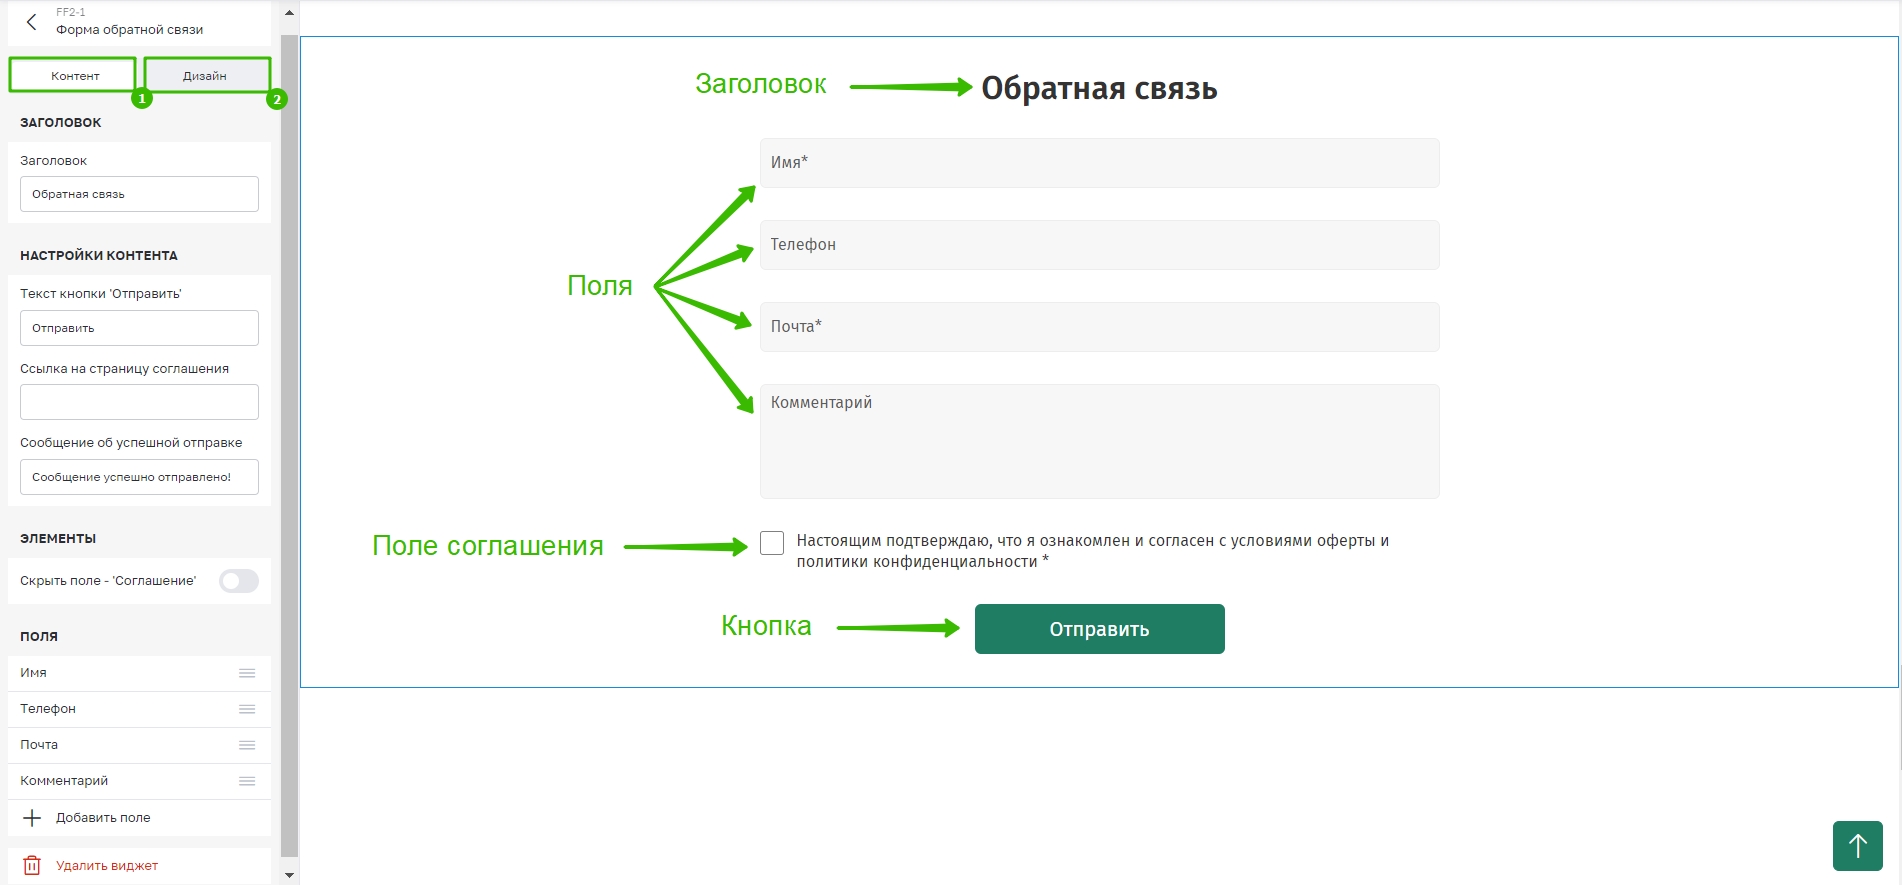Focus the Заголовок text input
This screenshot has width=1902, height=885.
(139, 194)
